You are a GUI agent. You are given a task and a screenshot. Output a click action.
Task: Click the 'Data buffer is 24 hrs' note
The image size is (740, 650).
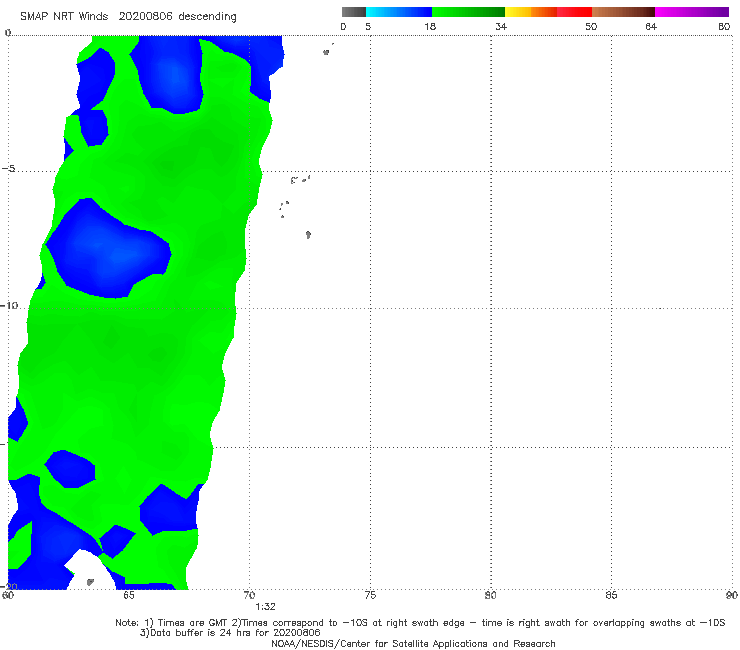230,633
